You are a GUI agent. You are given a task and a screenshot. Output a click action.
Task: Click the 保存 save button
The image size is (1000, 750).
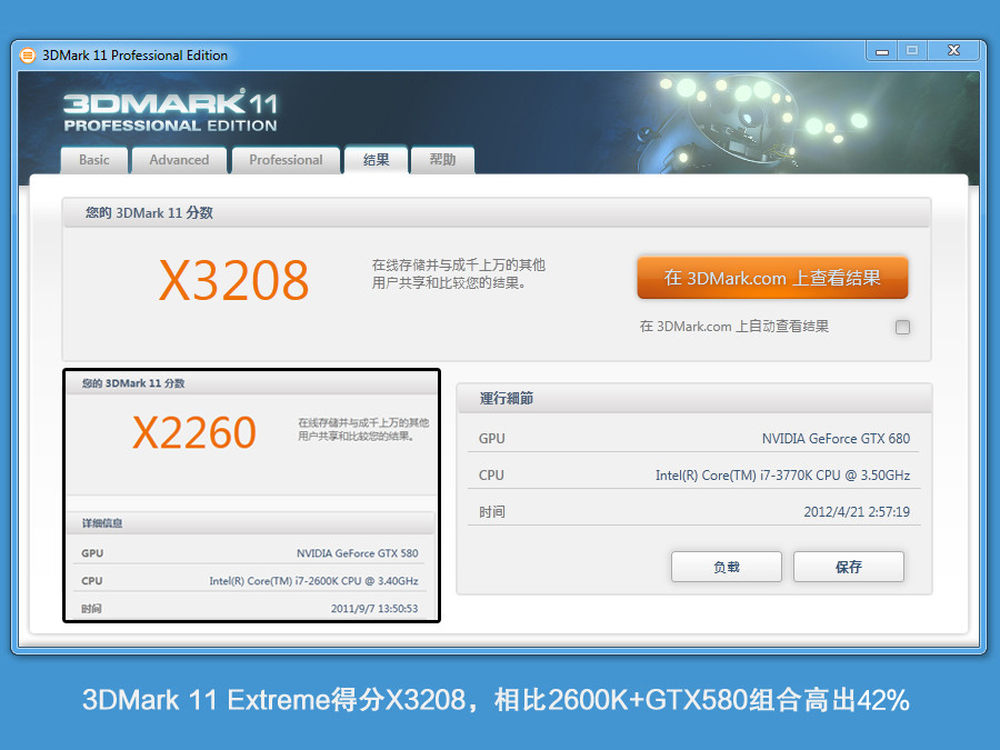tap(848, 567)
